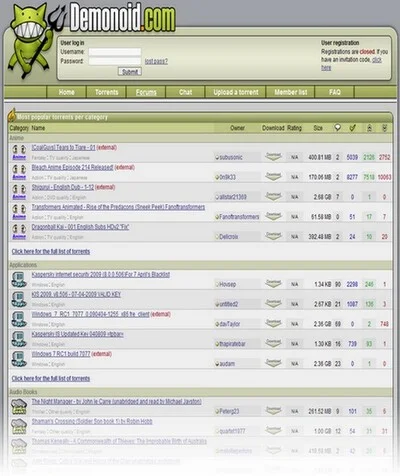Open Shigurui - English Dub - 1-12 link
The width and height of the screenshot is (400, 476).
63,187
